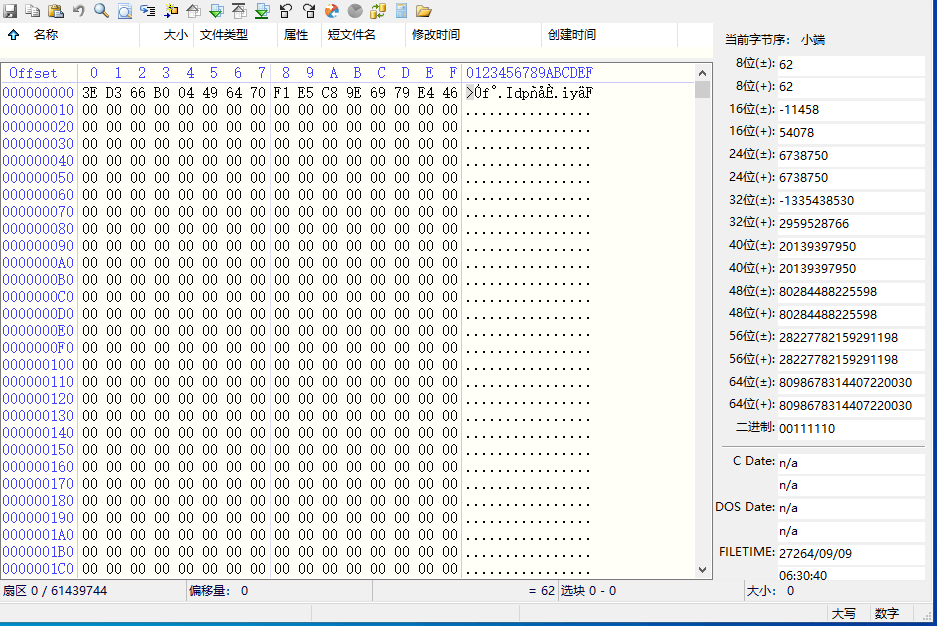The width and height of the screenshot is (937, 626).
Task: Click the Paste clipboard icon
Action: (x=56, y=11)
